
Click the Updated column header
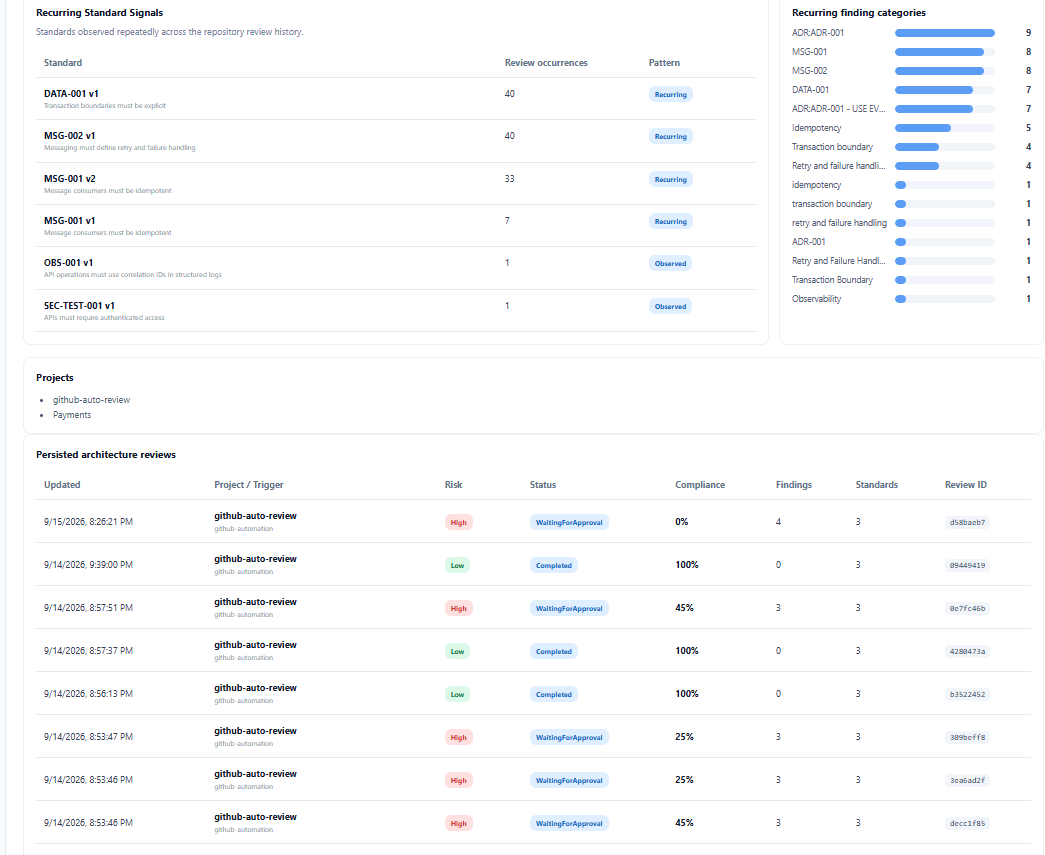click(62, 485)
